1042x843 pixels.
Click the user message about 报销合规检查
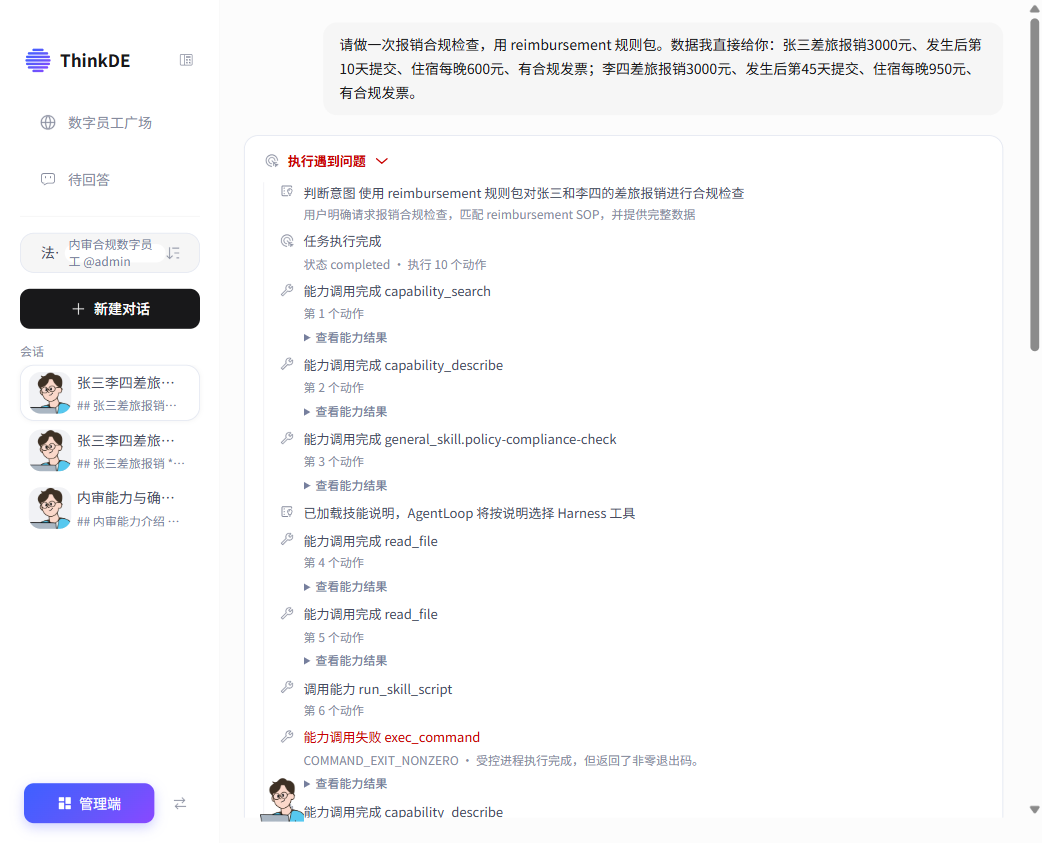coord(663,69)
